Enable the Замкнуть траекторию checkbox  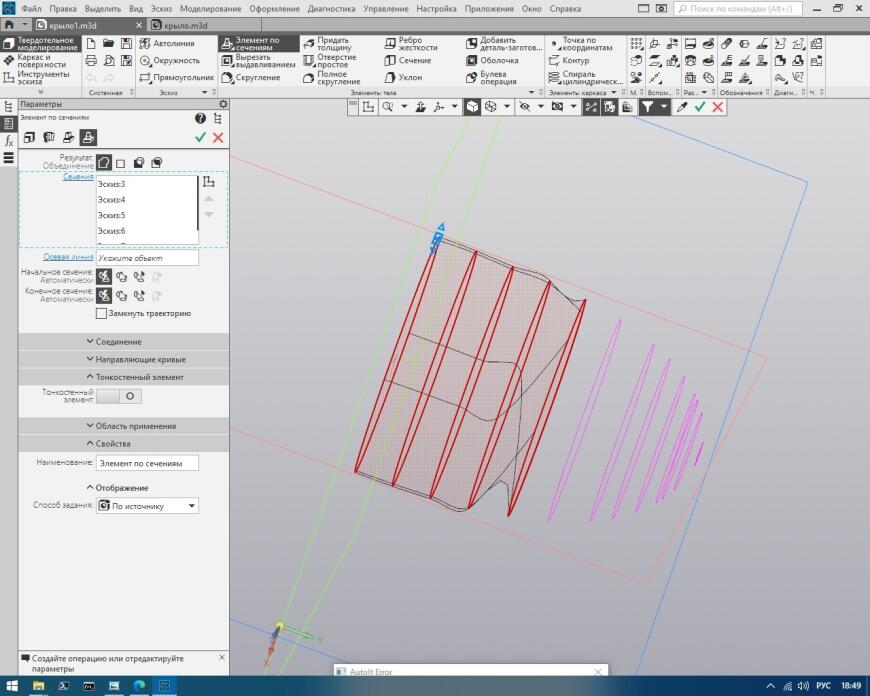tap(101, 313)
